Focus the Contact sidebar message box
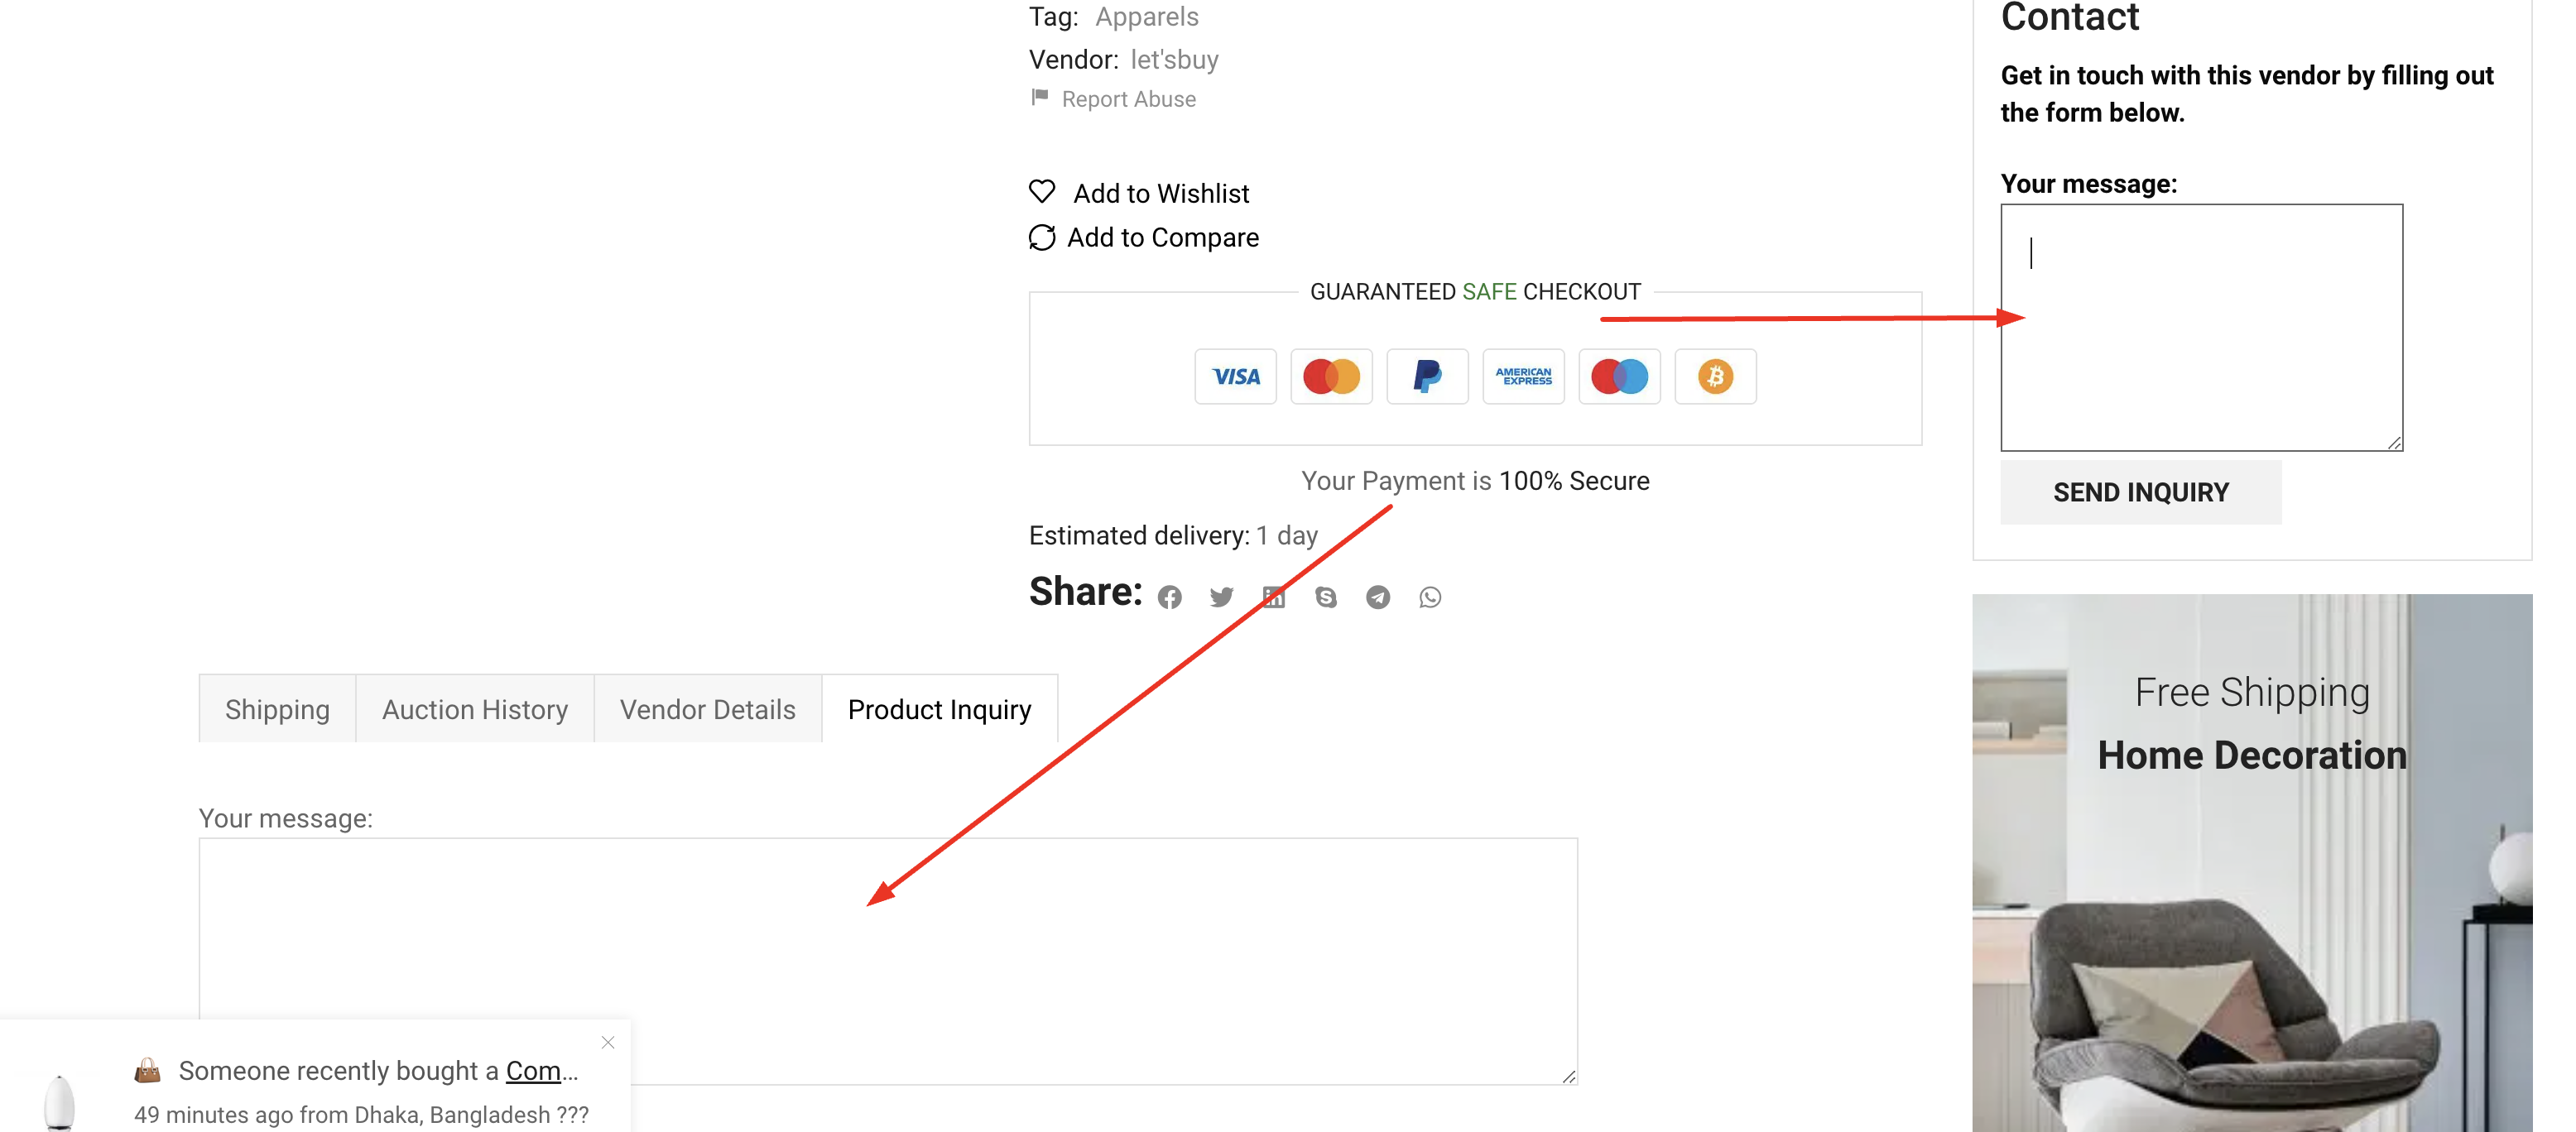The width and height of the screenshot is (2576, 1132). click(2202, 328)
